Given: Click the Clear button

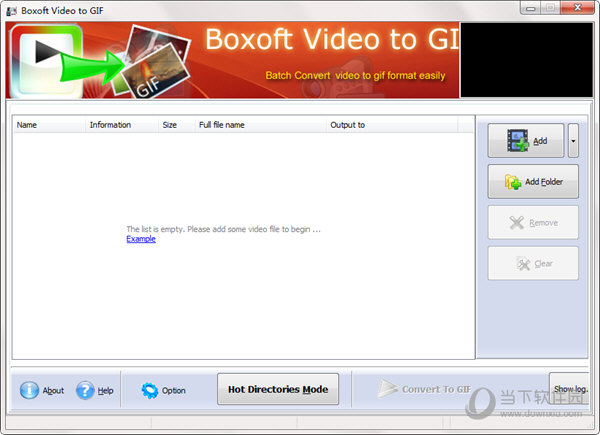Looking at the screenshot, I should [533, 263].
